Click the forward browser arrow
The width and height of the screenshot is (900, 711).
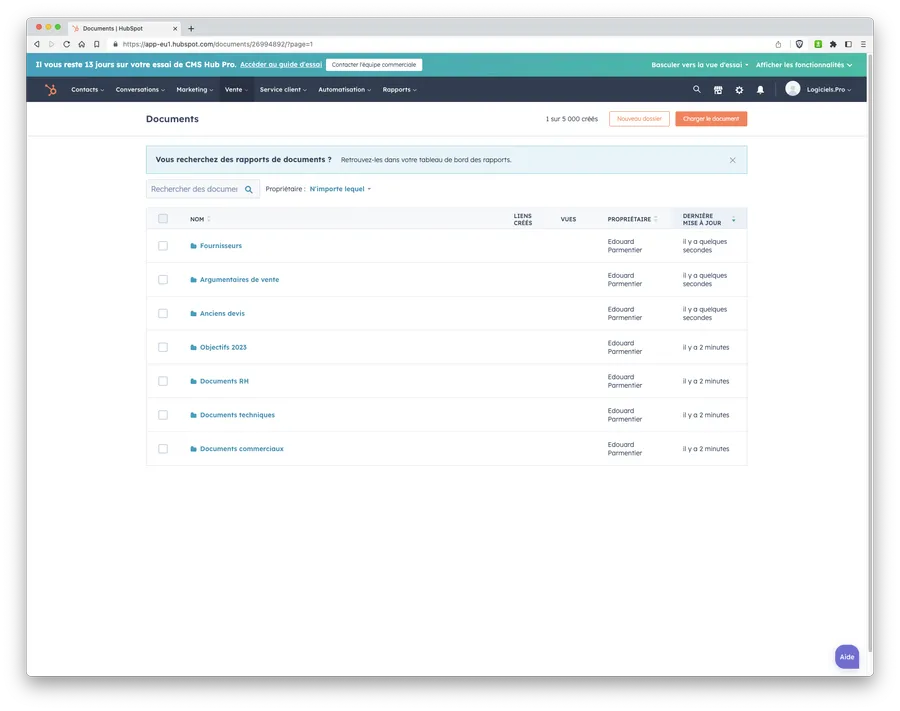click(51, 44)
